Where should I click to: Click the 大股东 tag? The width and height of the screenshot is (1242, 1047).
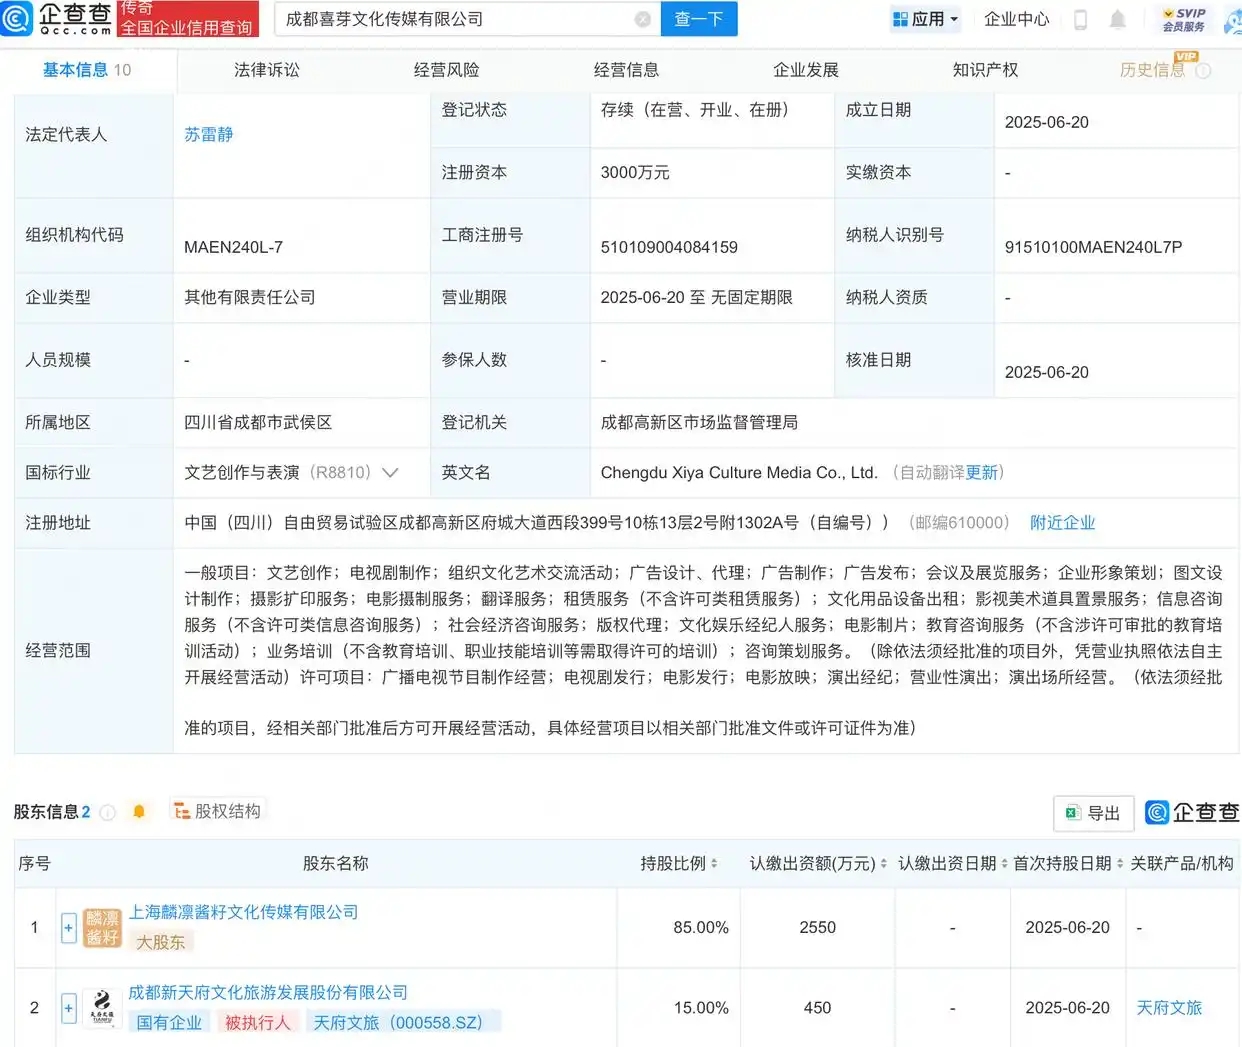point(161,942)
